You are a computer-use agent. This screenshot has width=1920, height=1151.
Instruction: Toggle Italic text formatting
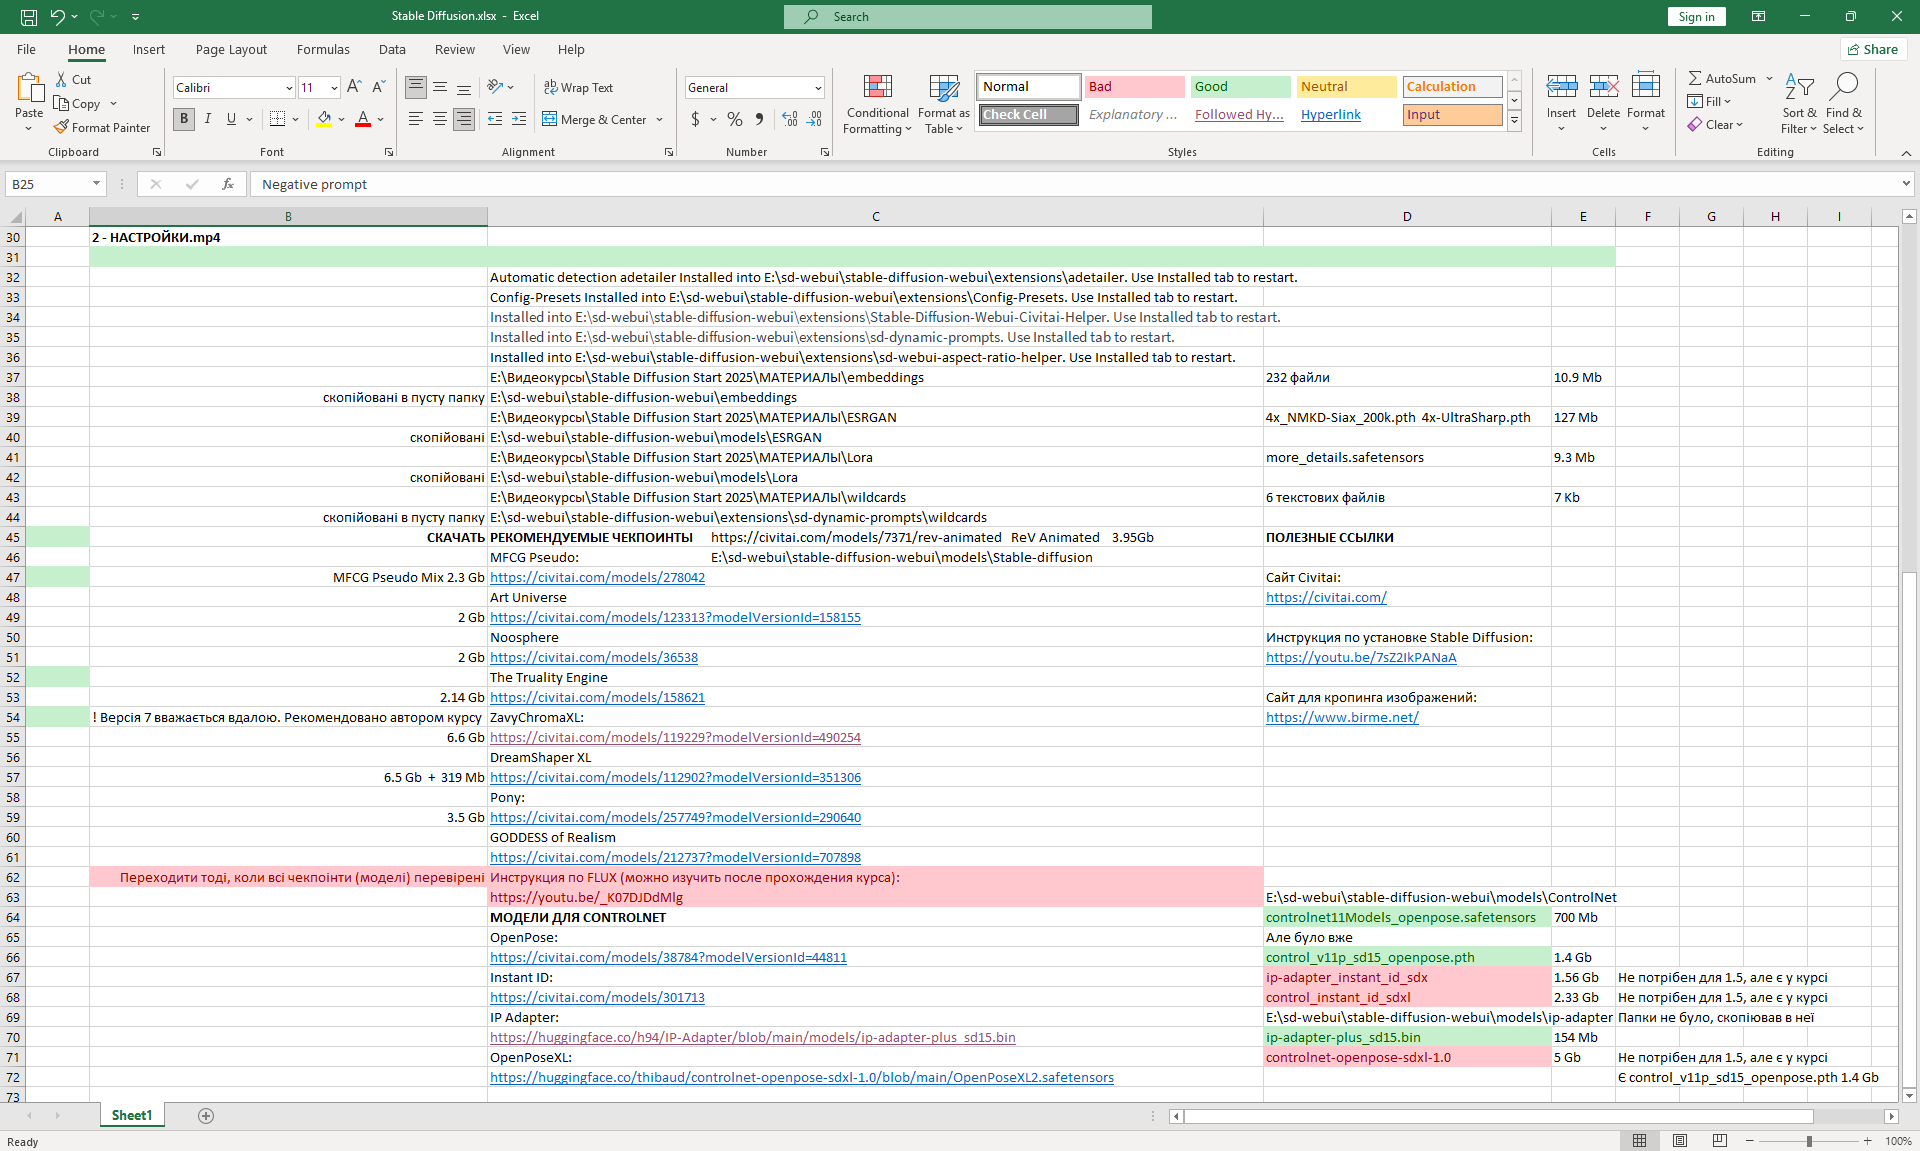[208, 119]
